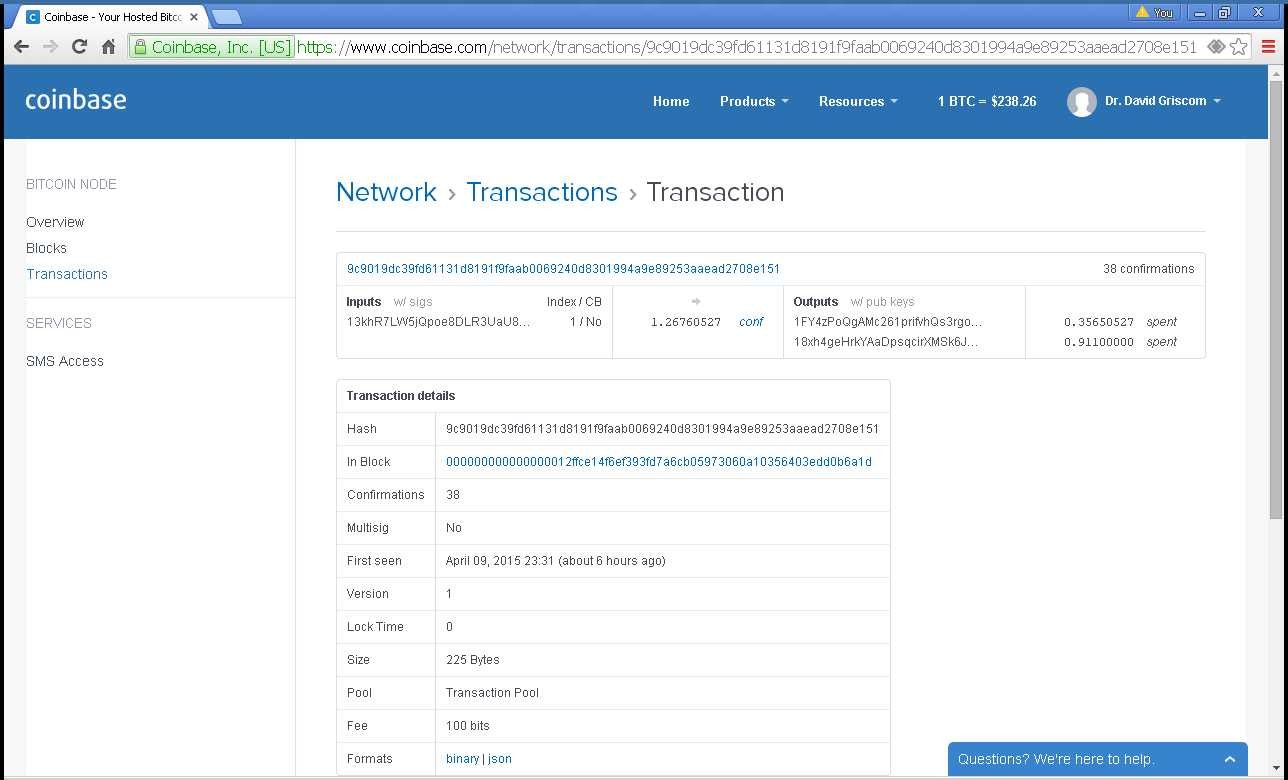Click the 1 BTC price indicator

pos(987,101)
